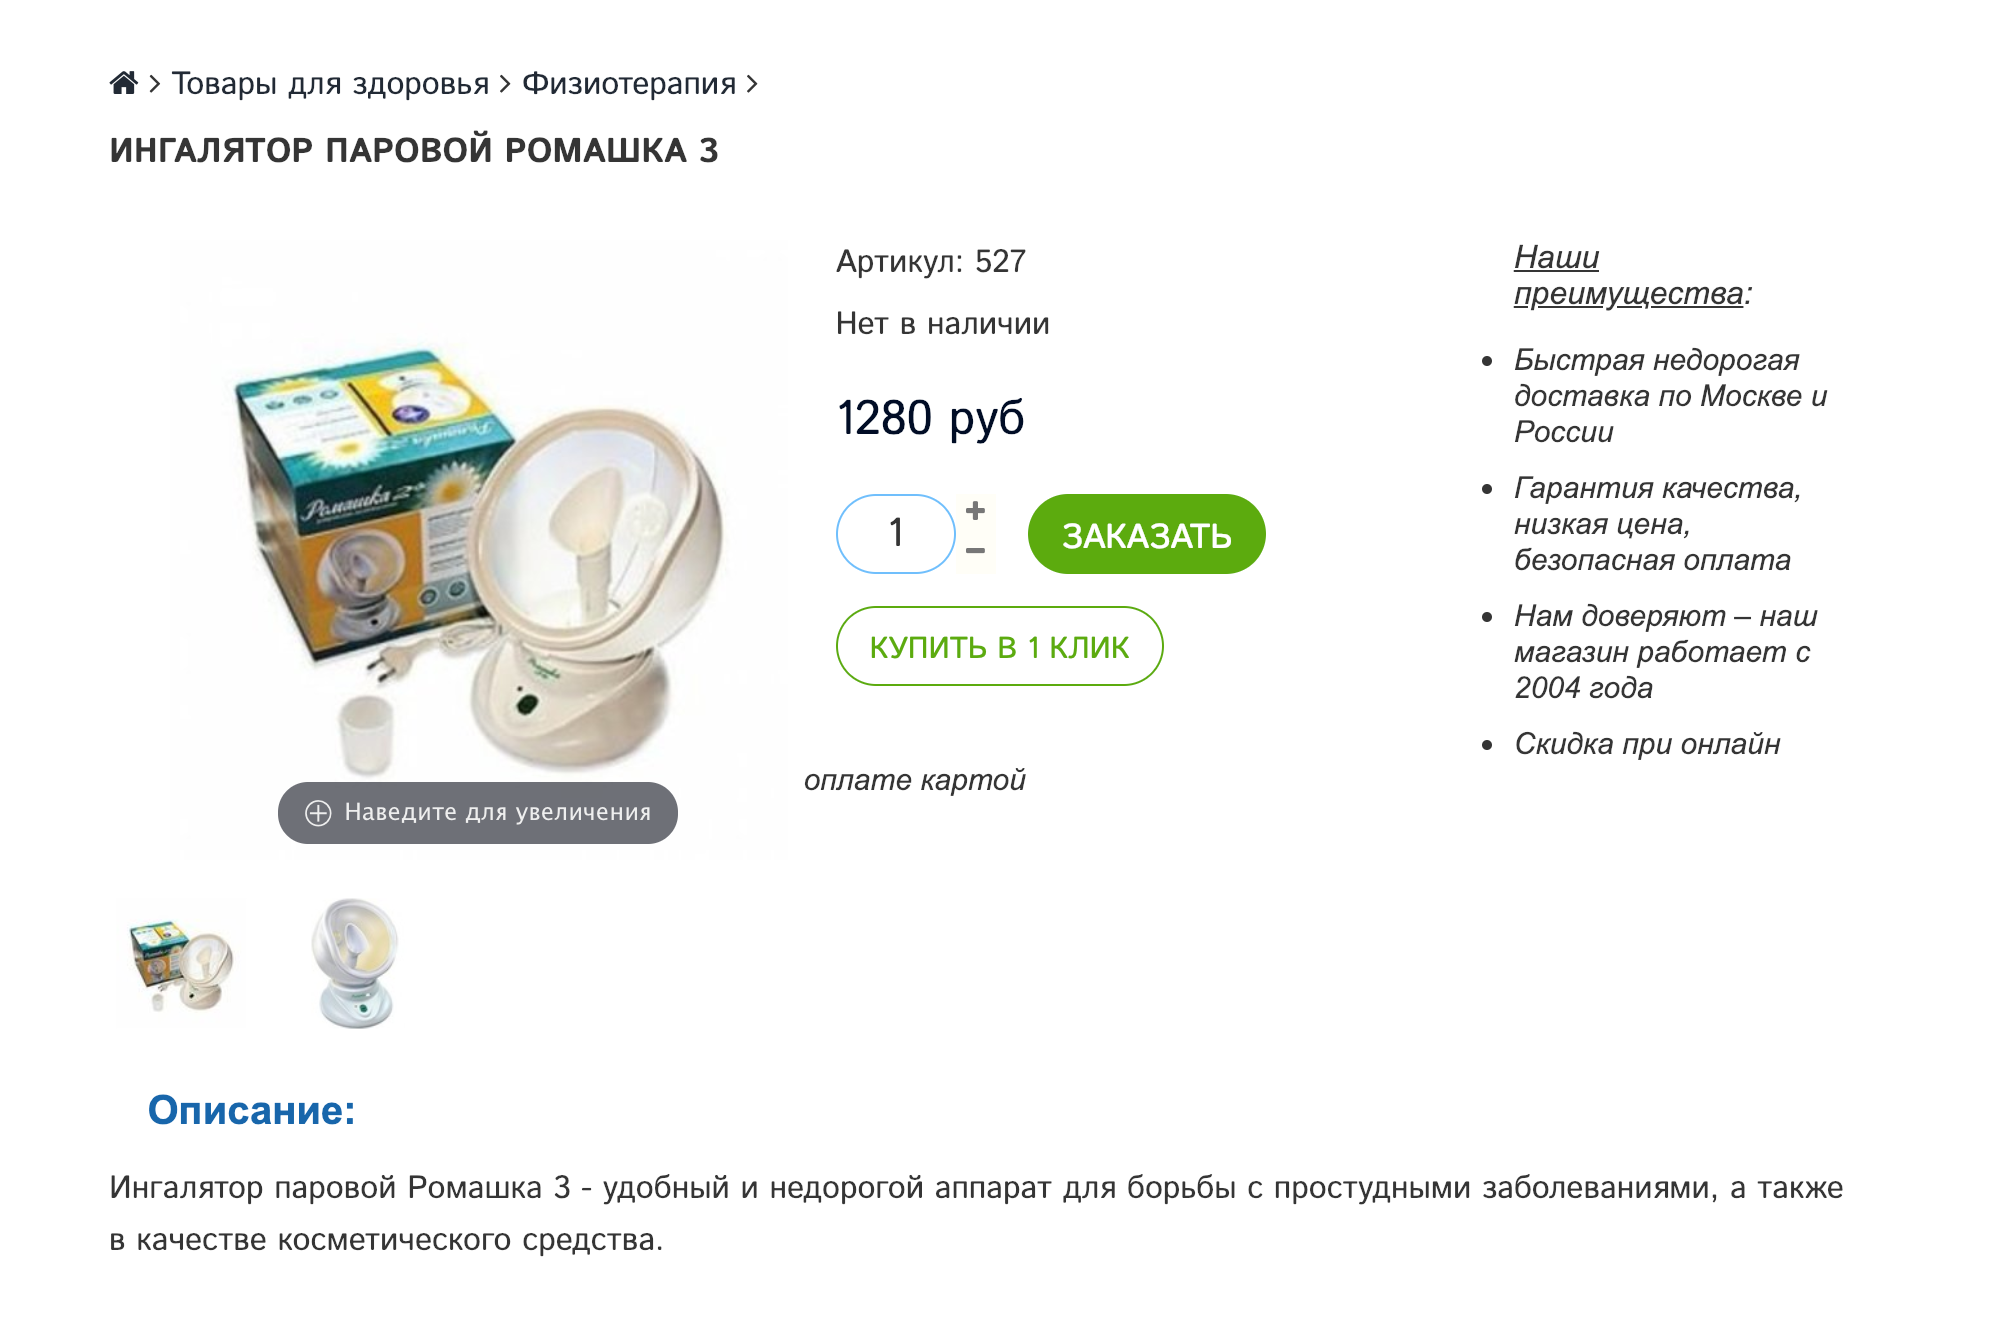Open 'Физиотерапия' breadcrumb link
The image size is (2000, 1334).
pyautogui.click(x=629, y=83)
